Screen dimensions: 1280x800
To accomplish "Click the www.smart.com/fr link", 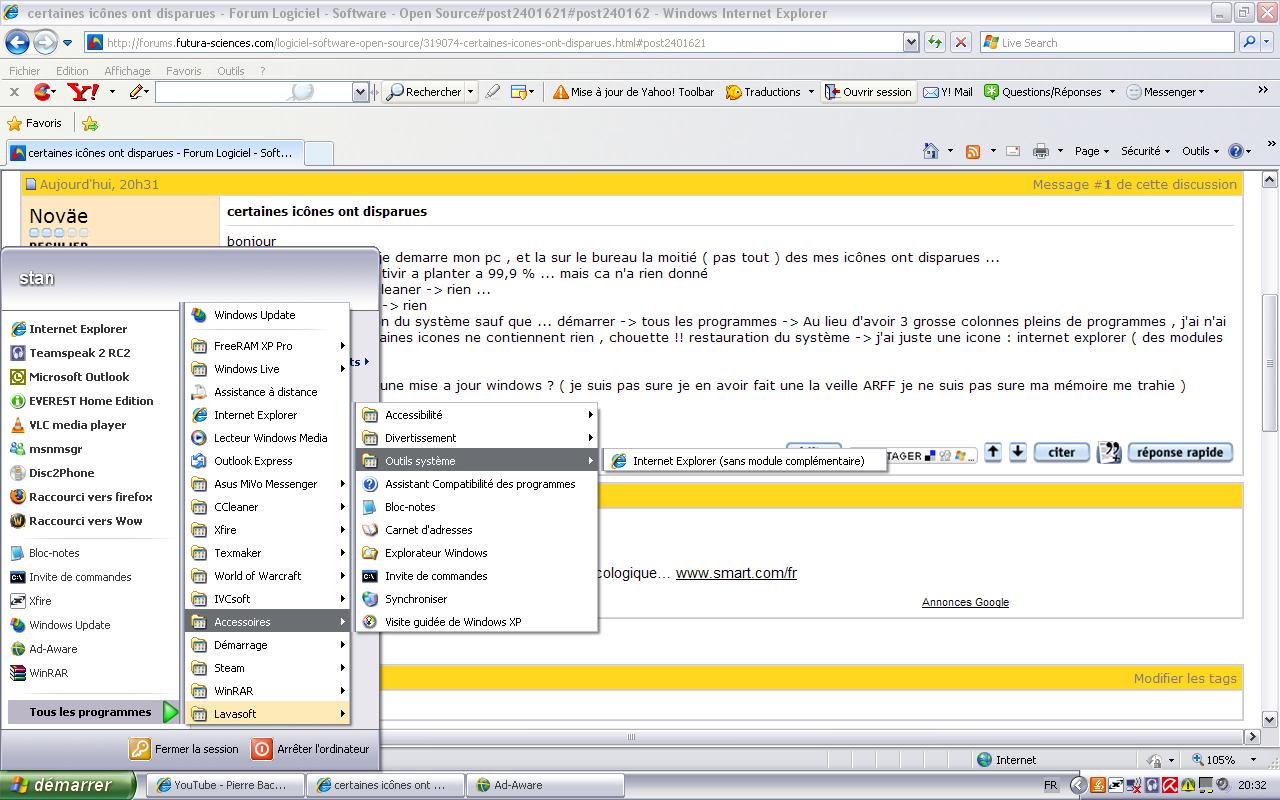I will pyautogui.click(x=736, y=573).
